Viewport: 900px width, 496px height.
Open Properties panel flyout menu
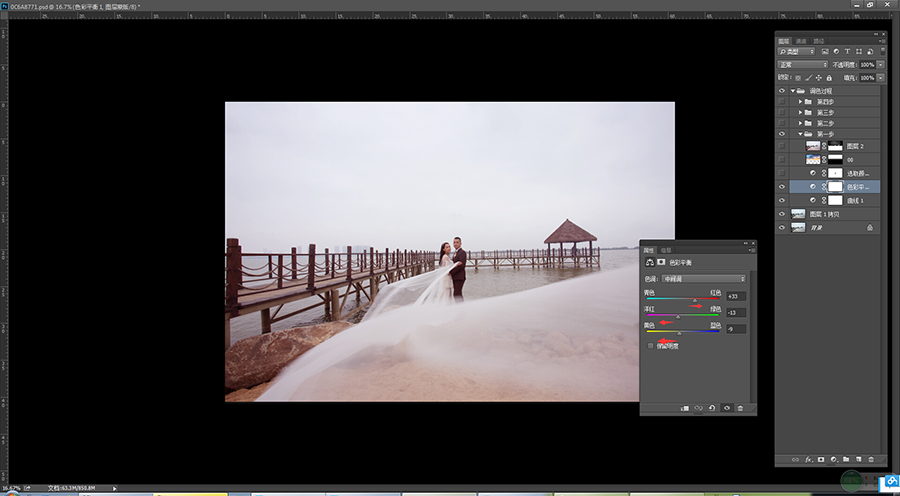[751, 250]
